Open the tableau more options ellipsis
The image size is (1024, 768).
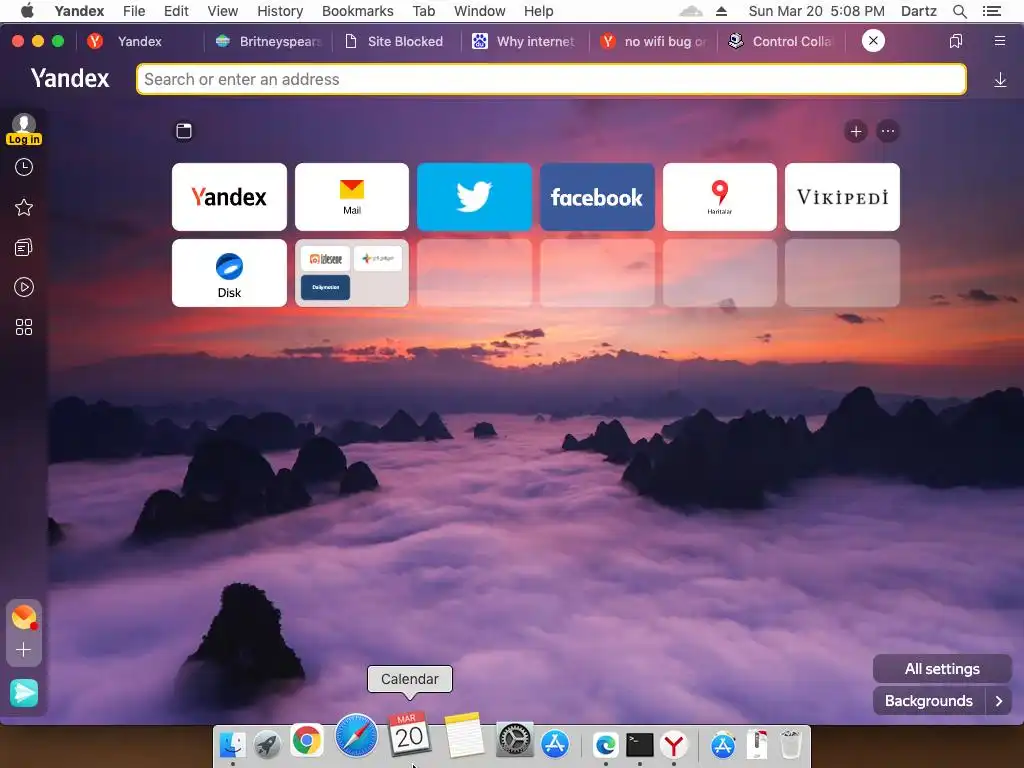888,131
